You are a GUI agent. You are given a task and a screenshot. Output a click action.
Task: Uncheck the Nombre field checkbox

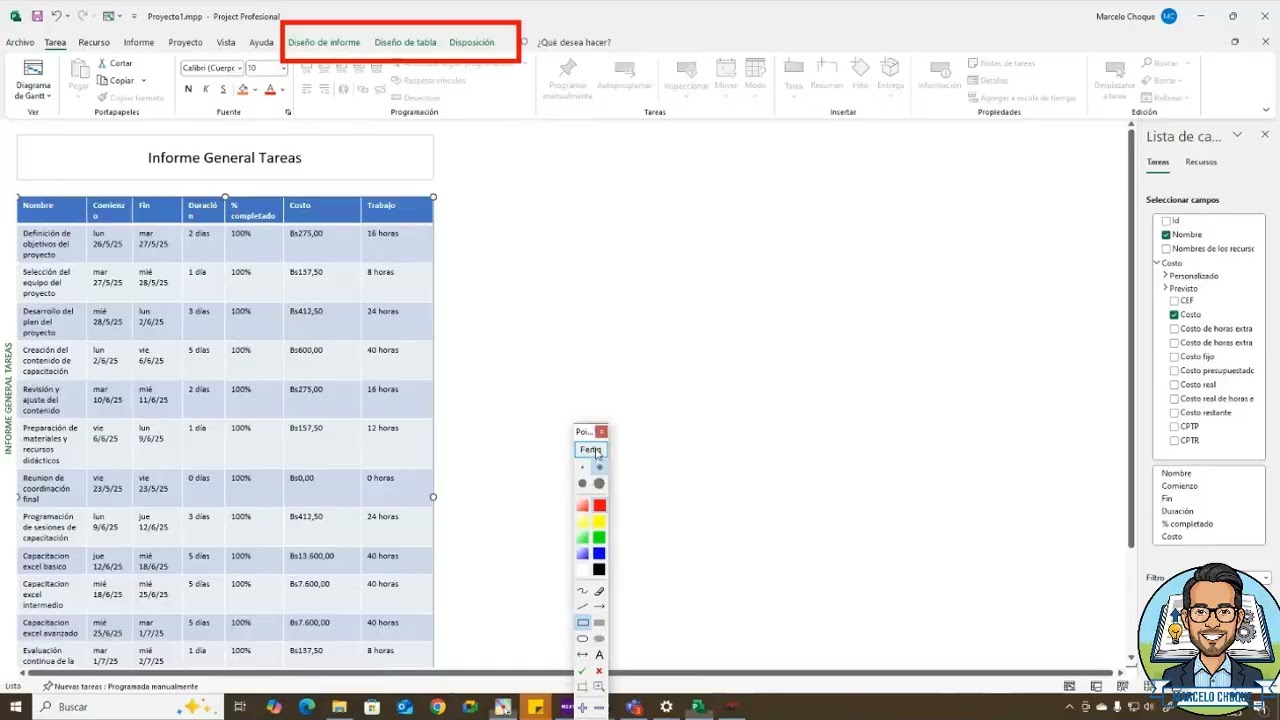pos(1166,234)
